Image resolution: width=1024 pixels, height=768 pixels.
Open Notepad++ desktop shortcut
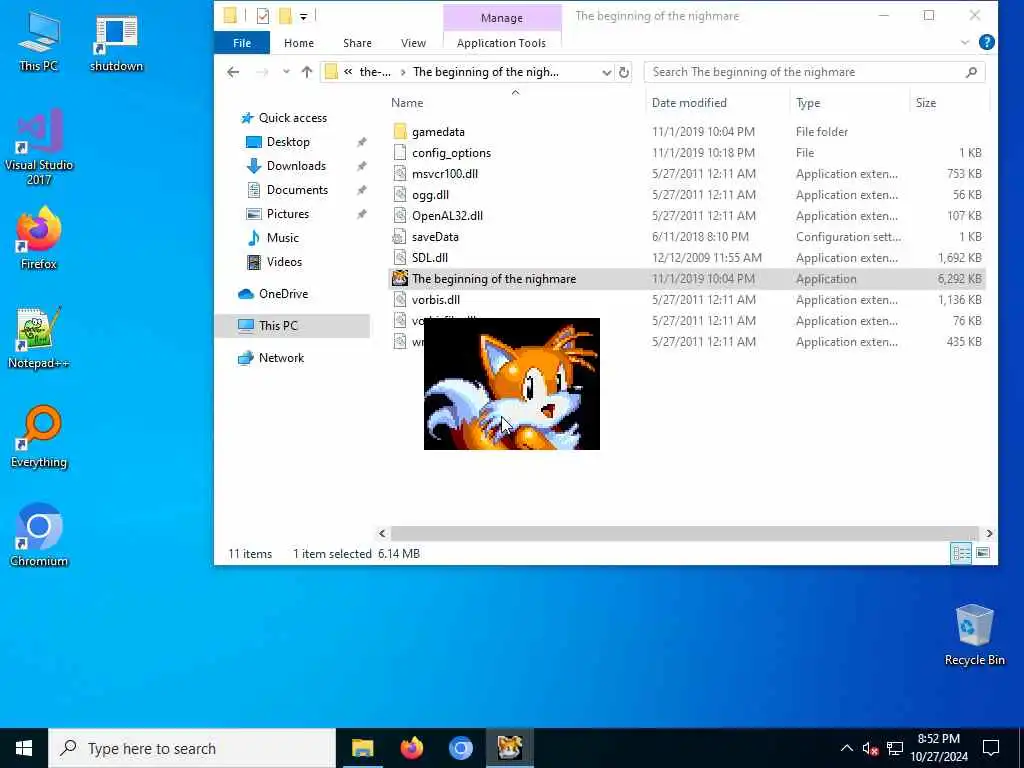[39, 338]
